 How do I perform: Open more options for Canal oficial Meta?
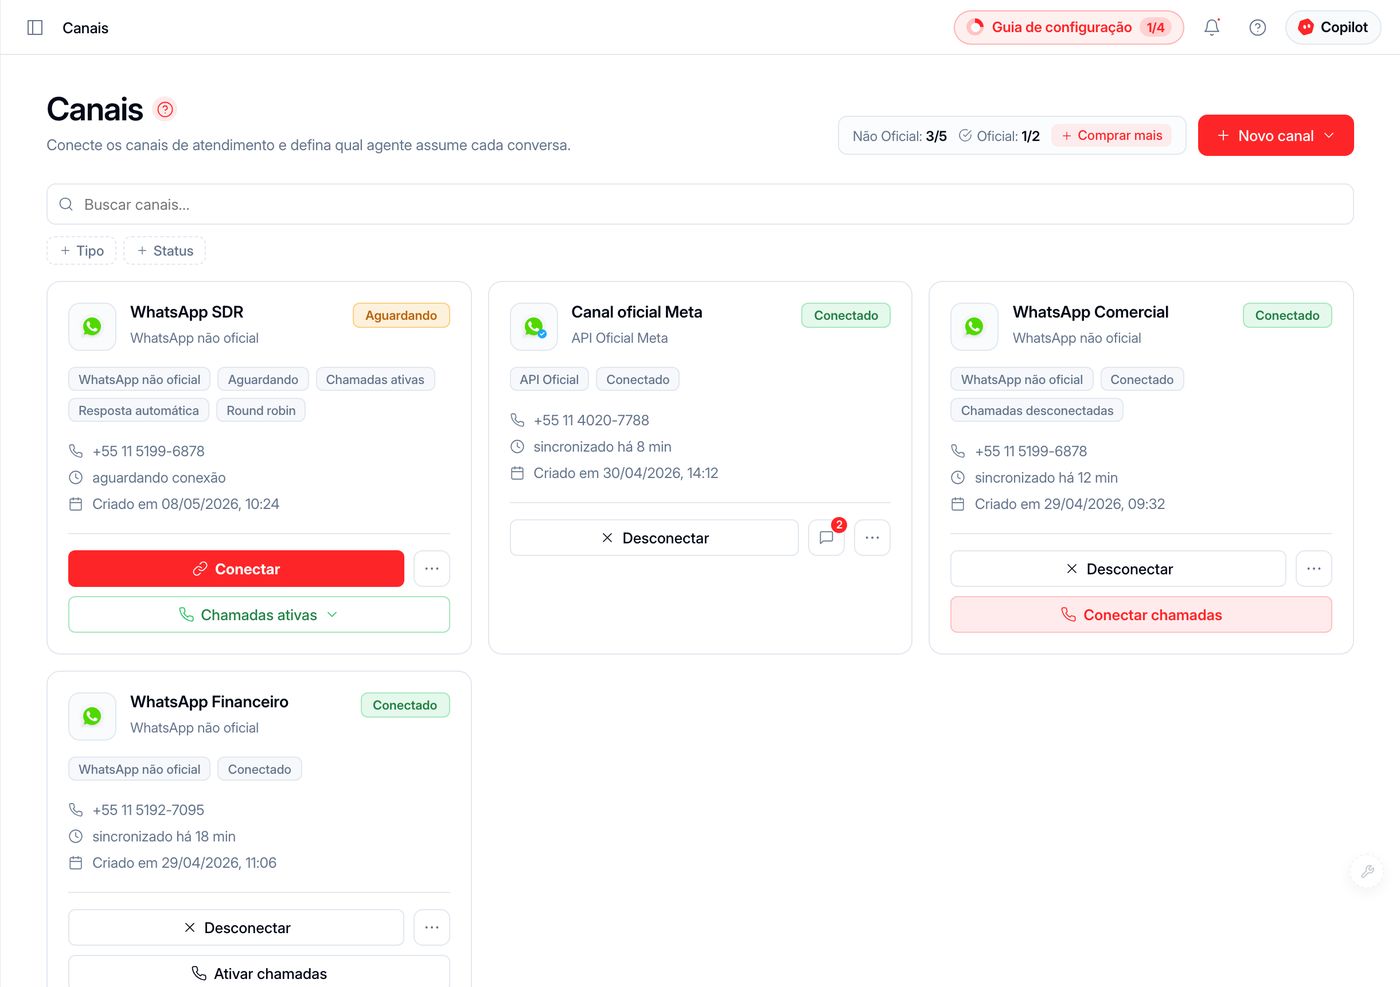pos(872,538)
